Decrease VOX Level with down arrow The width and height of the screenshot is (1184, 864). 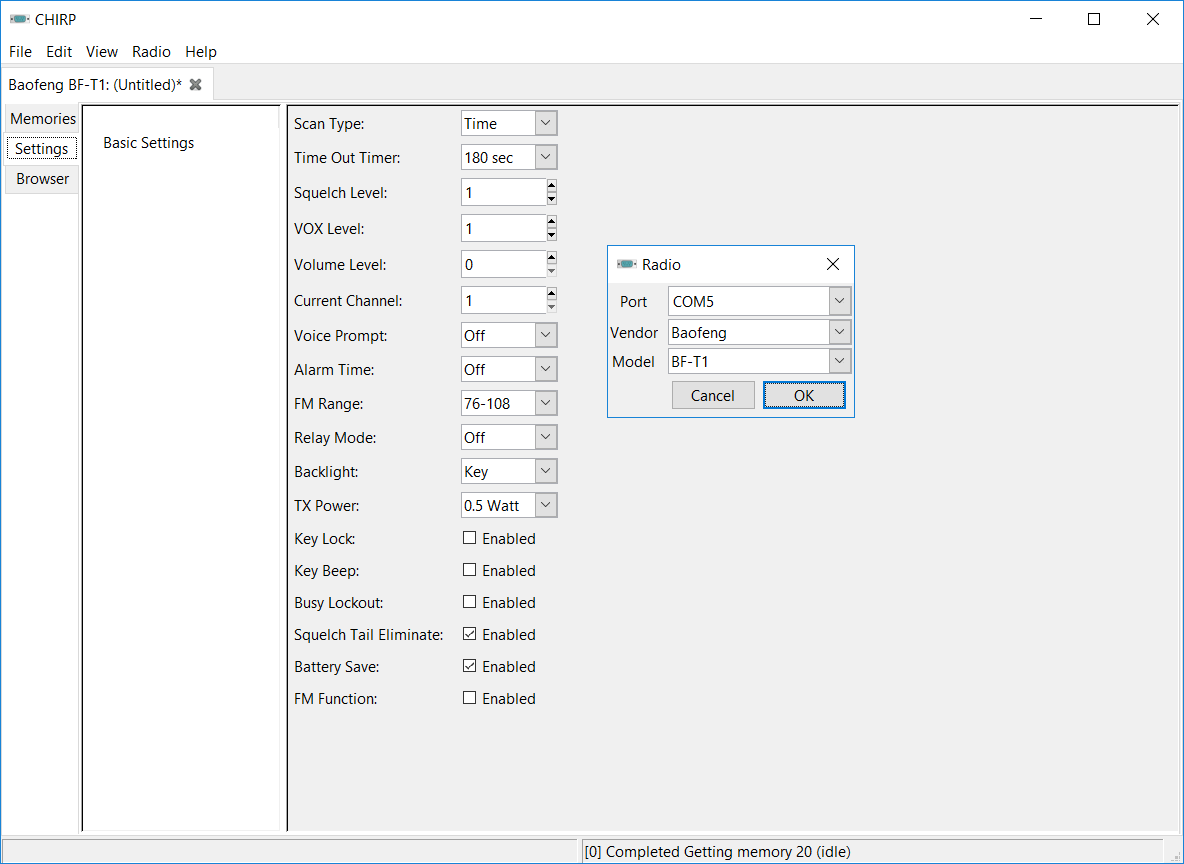(x=552, y=235)
